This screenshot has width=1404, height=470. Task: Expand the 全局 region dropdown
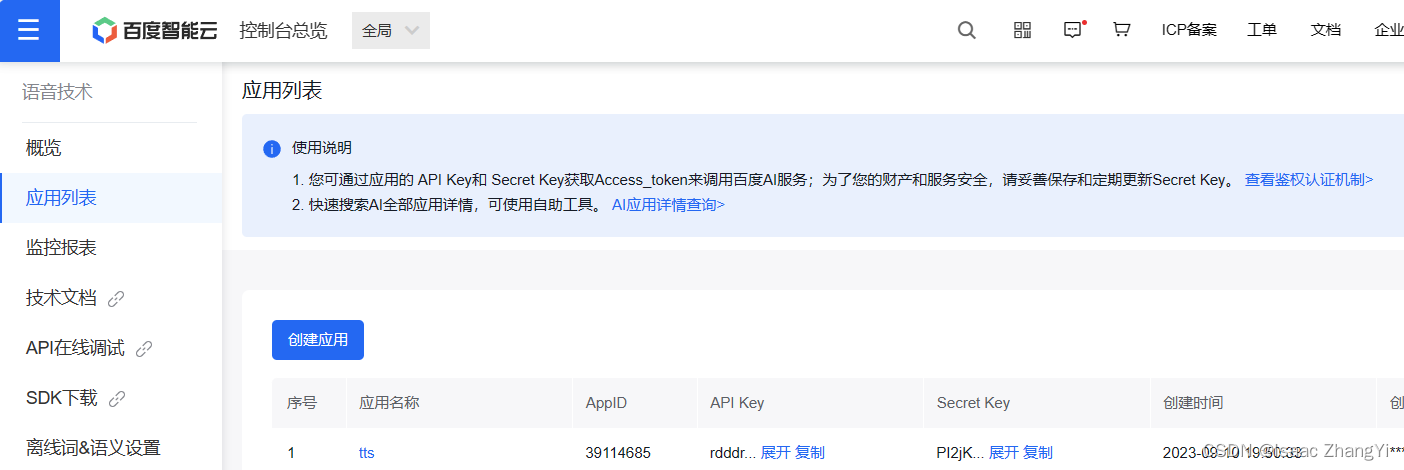coord(391,31)
